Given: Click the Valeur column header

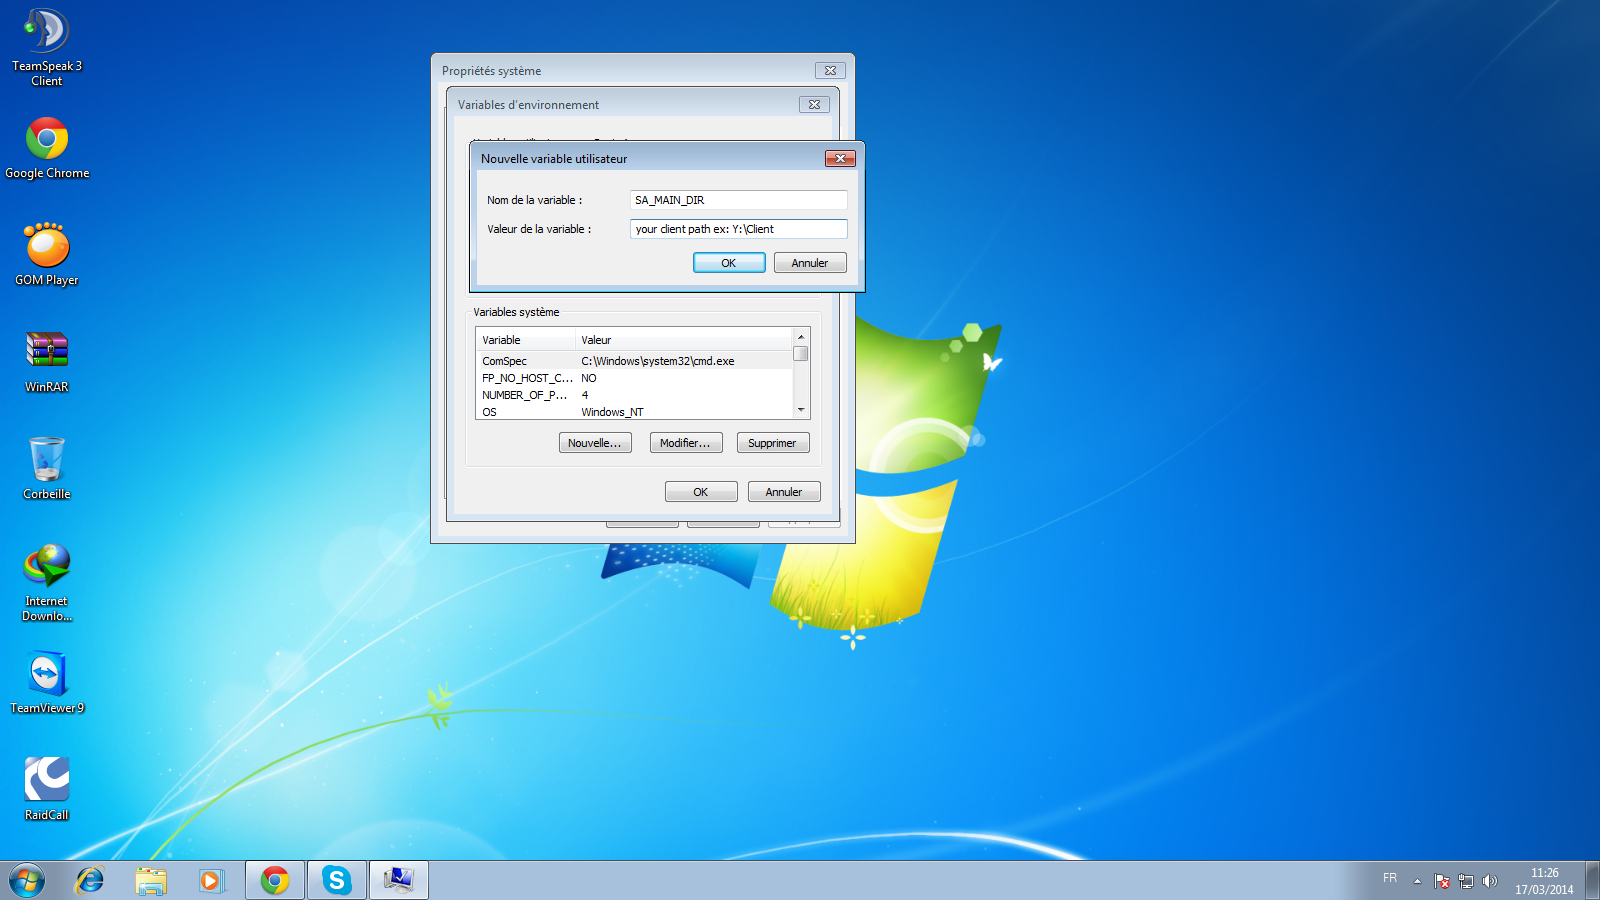Looking at the screenshot, I should [684, 340].
